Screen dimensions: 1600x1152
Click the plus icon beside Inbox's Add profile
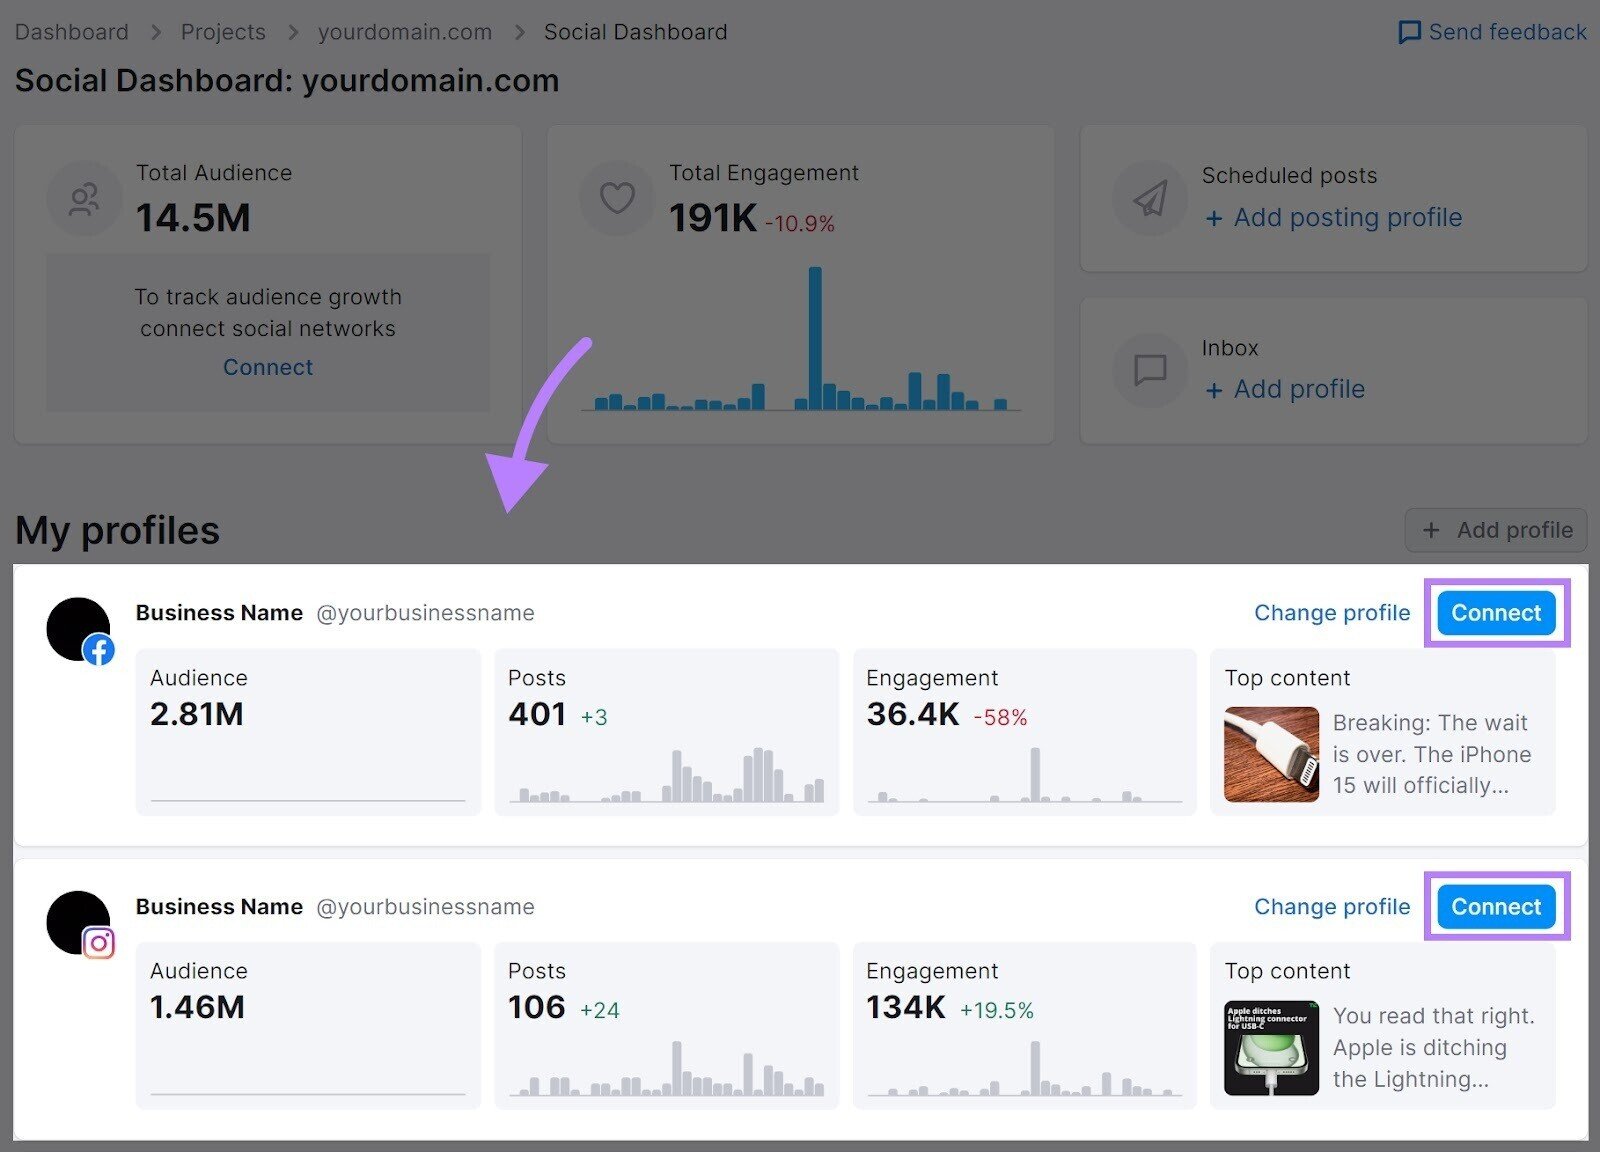point(1213,390)
